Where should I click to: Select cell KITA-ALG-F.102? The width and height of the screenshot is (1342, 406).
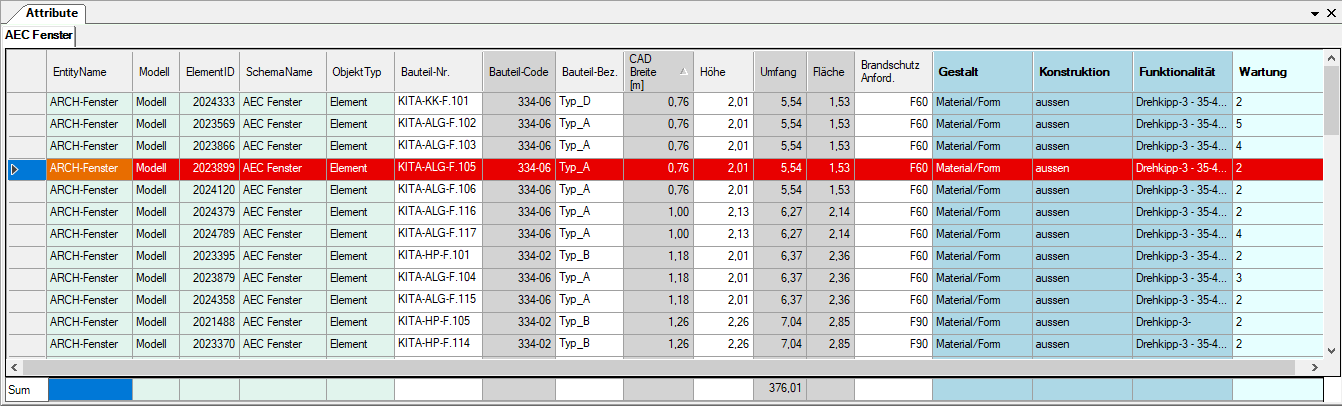(x=438, y=125)
